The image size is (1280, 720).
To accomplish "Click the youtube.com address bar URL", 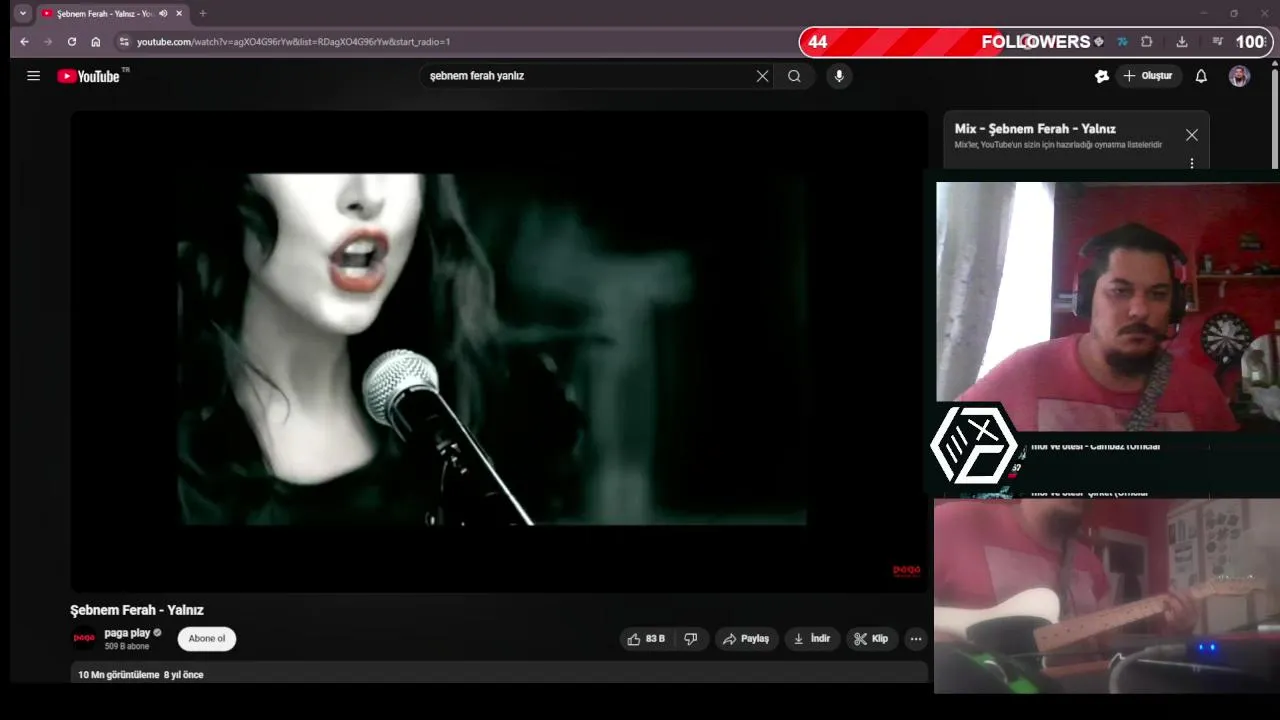I will pos(293,42).
